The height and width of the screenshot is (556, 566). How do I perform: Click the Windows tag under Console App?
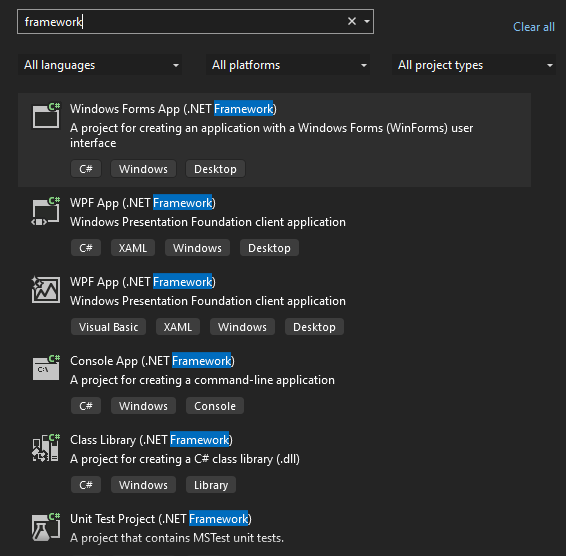(143, 406)
